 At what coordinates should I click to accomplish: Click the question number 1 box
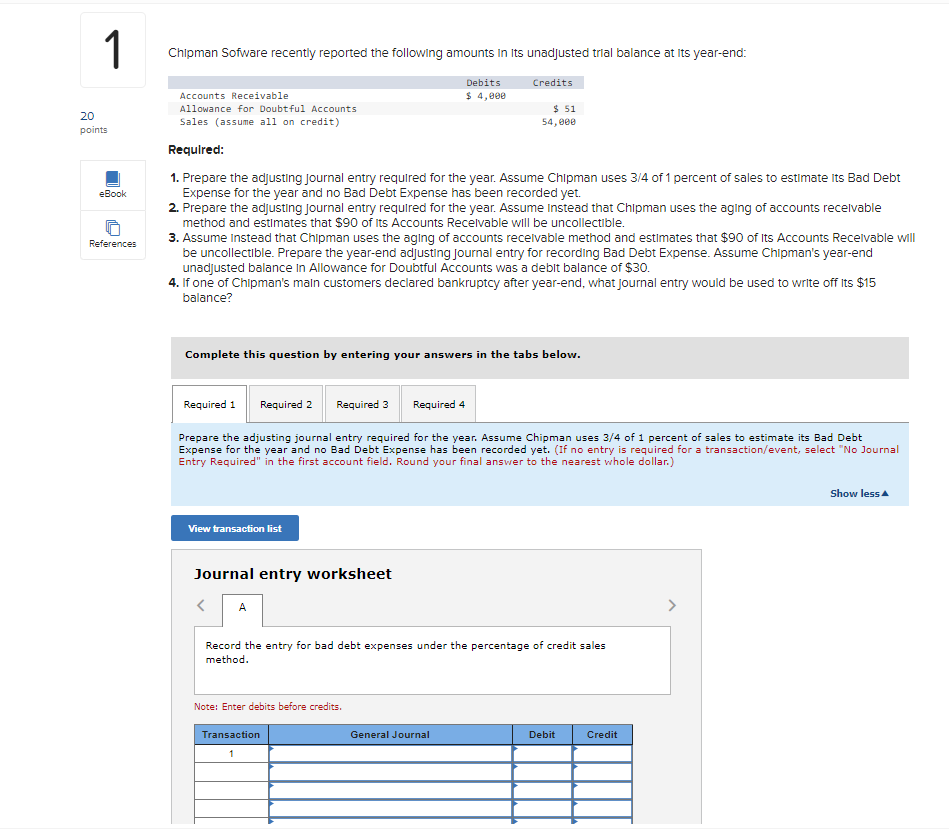click(113, 50)
